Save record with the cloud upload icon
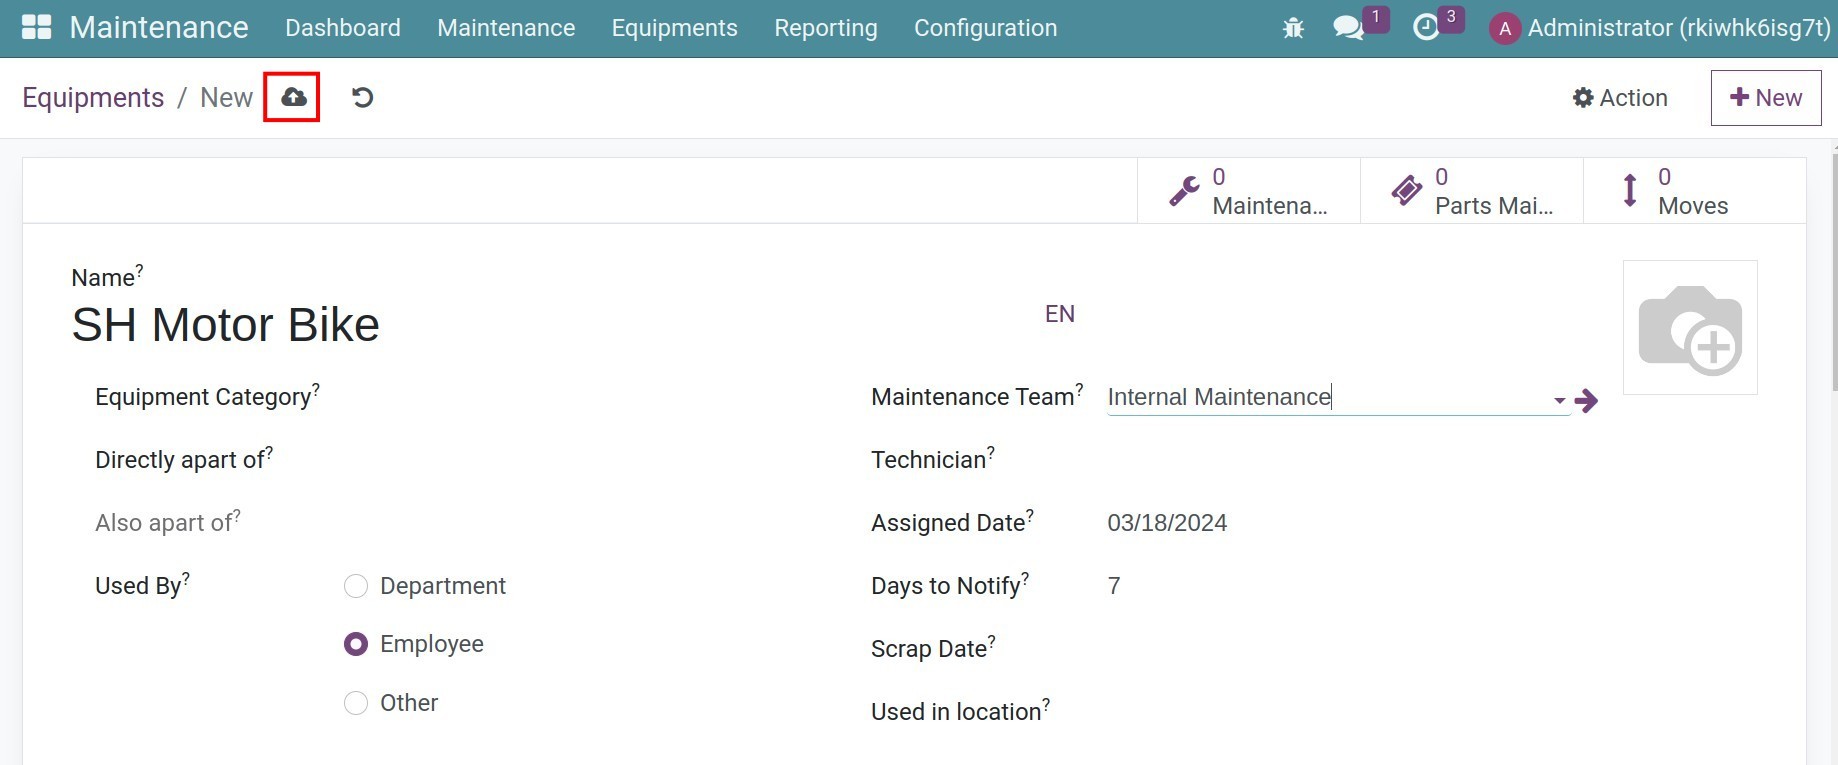Screen dimensions: 1838x765 point(293,97)
